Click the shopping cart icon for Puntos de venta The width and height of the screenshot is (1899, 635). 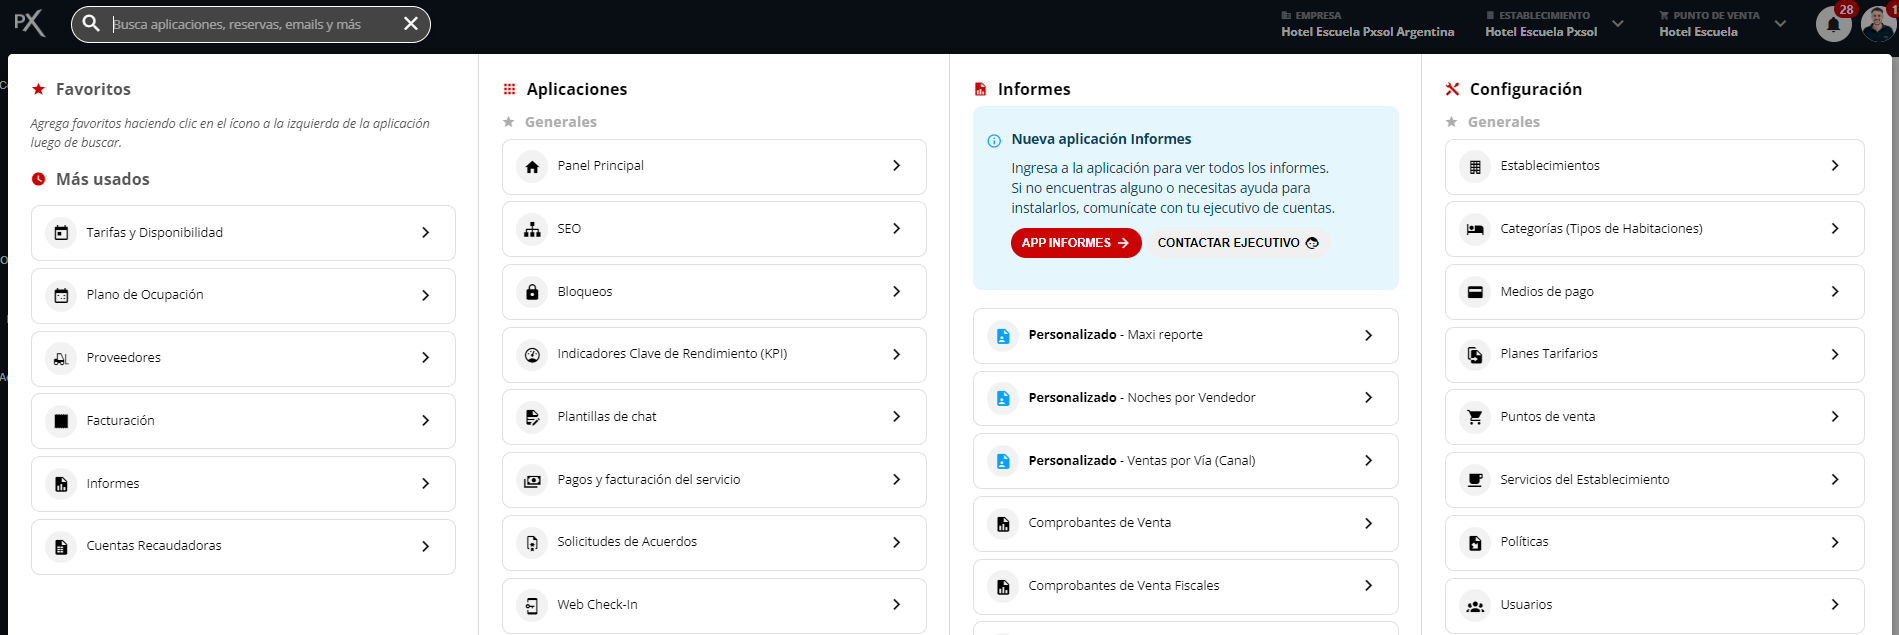coord(1474,417)
